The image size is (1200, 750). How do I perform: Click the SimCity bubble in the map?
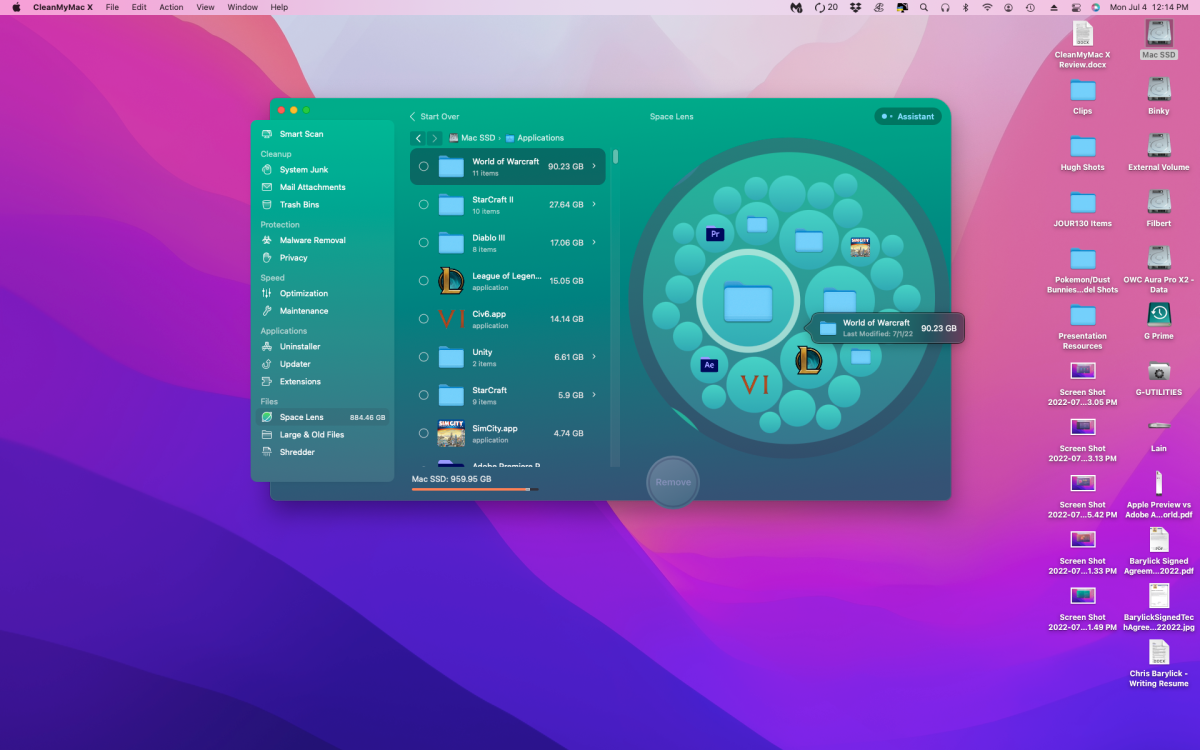860,247
